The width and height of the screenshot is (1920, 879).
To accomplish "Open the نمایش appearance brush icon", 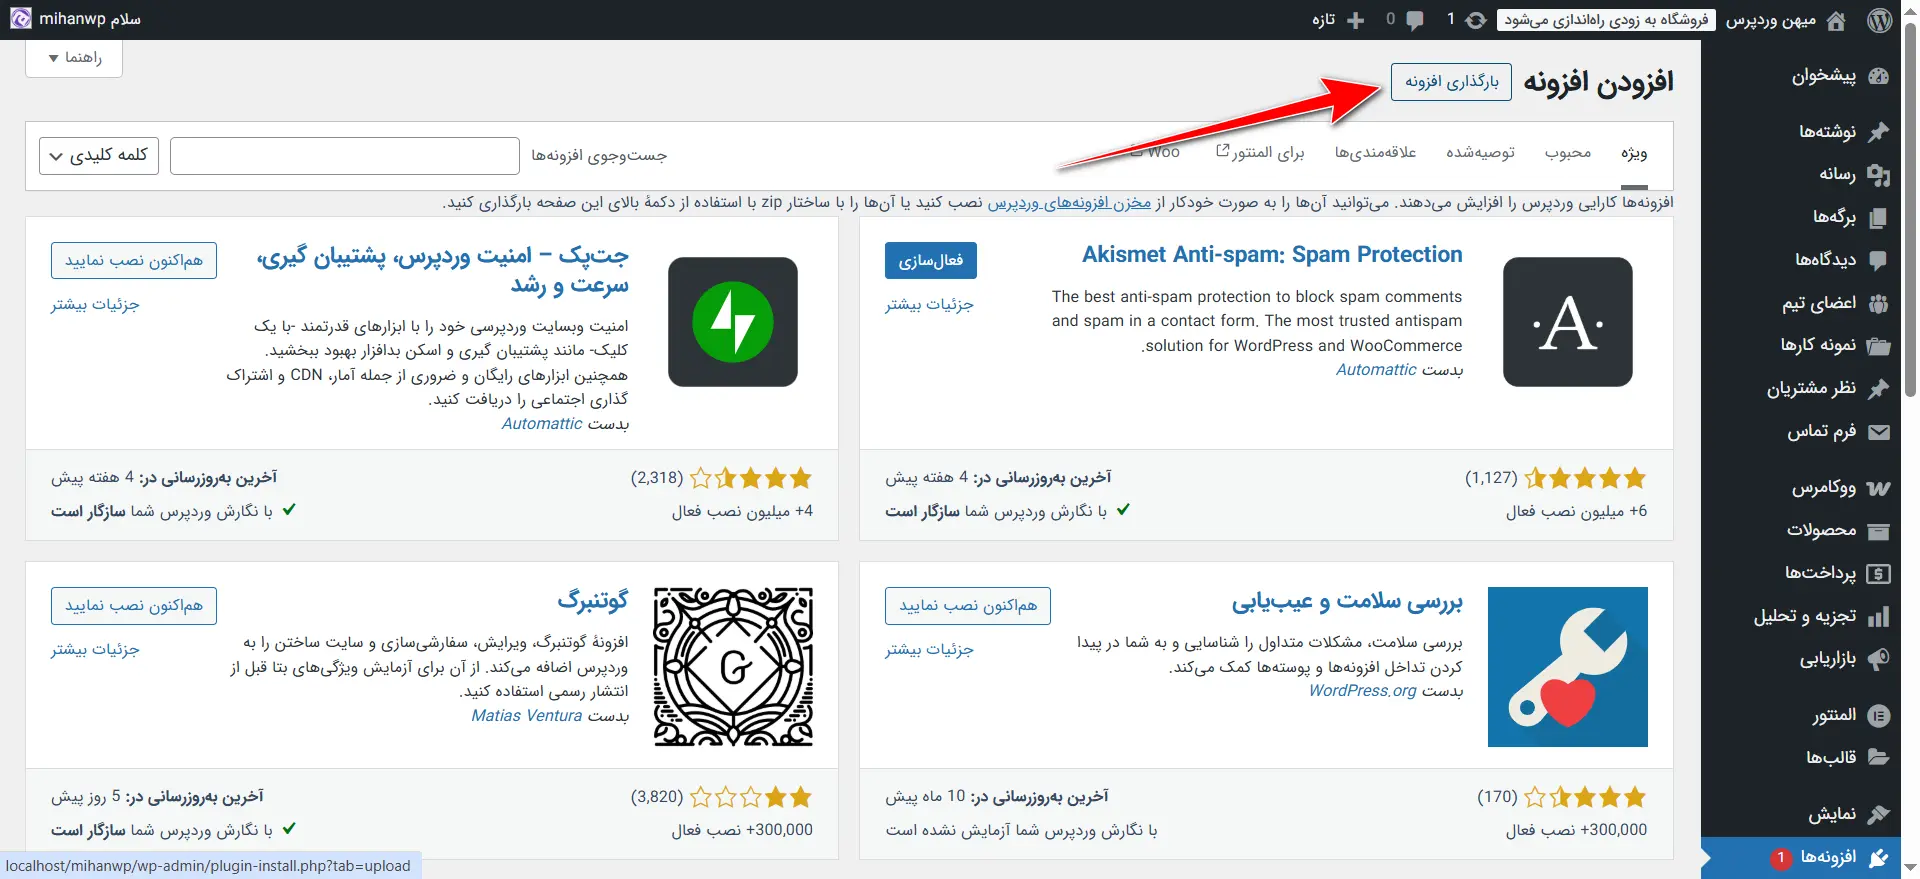I will 1879,814.
